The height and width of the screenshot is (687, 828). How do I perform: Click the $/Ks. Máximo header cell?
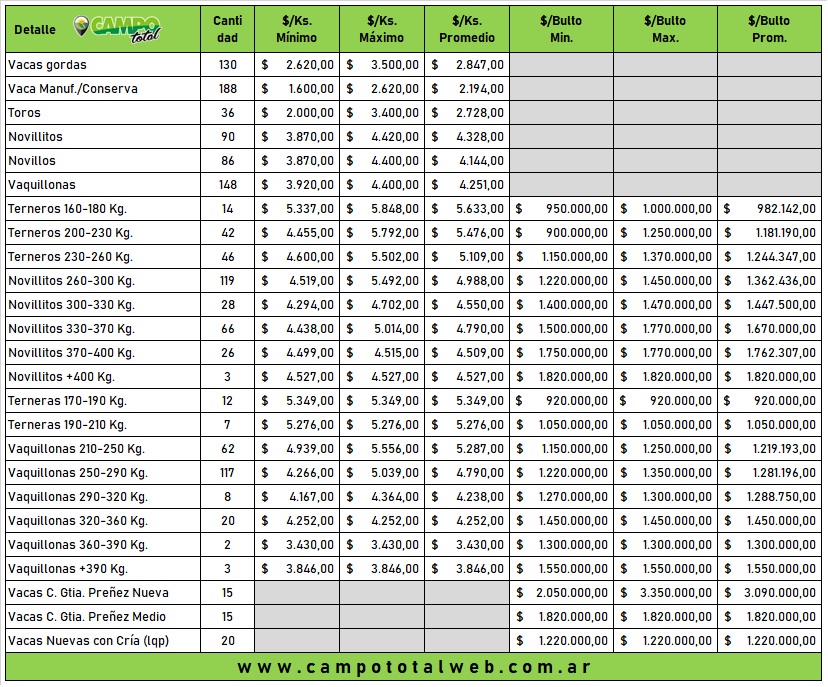381,29
